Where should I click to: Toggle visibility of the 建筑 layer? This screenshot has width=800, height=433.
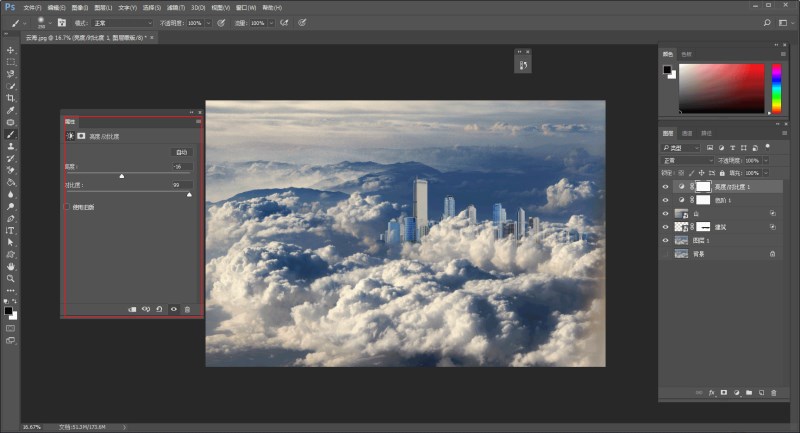[666, 227]
